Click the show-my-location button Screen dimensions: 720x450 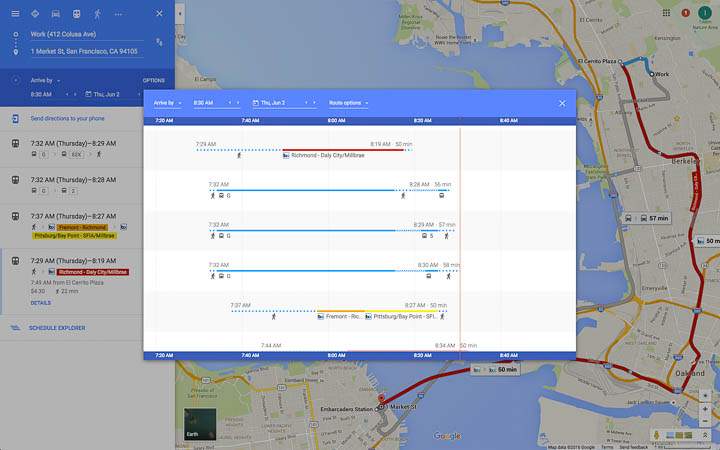(x=705, y=395)
